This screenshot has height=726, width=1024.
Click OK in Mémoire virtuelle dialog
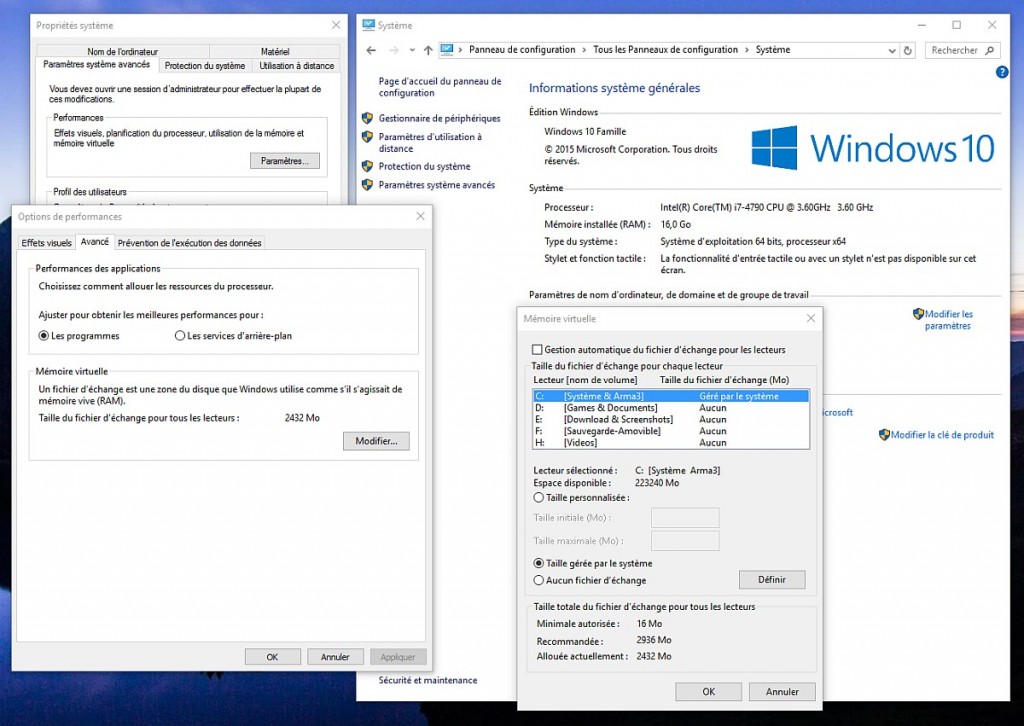(x=709, y=691)
